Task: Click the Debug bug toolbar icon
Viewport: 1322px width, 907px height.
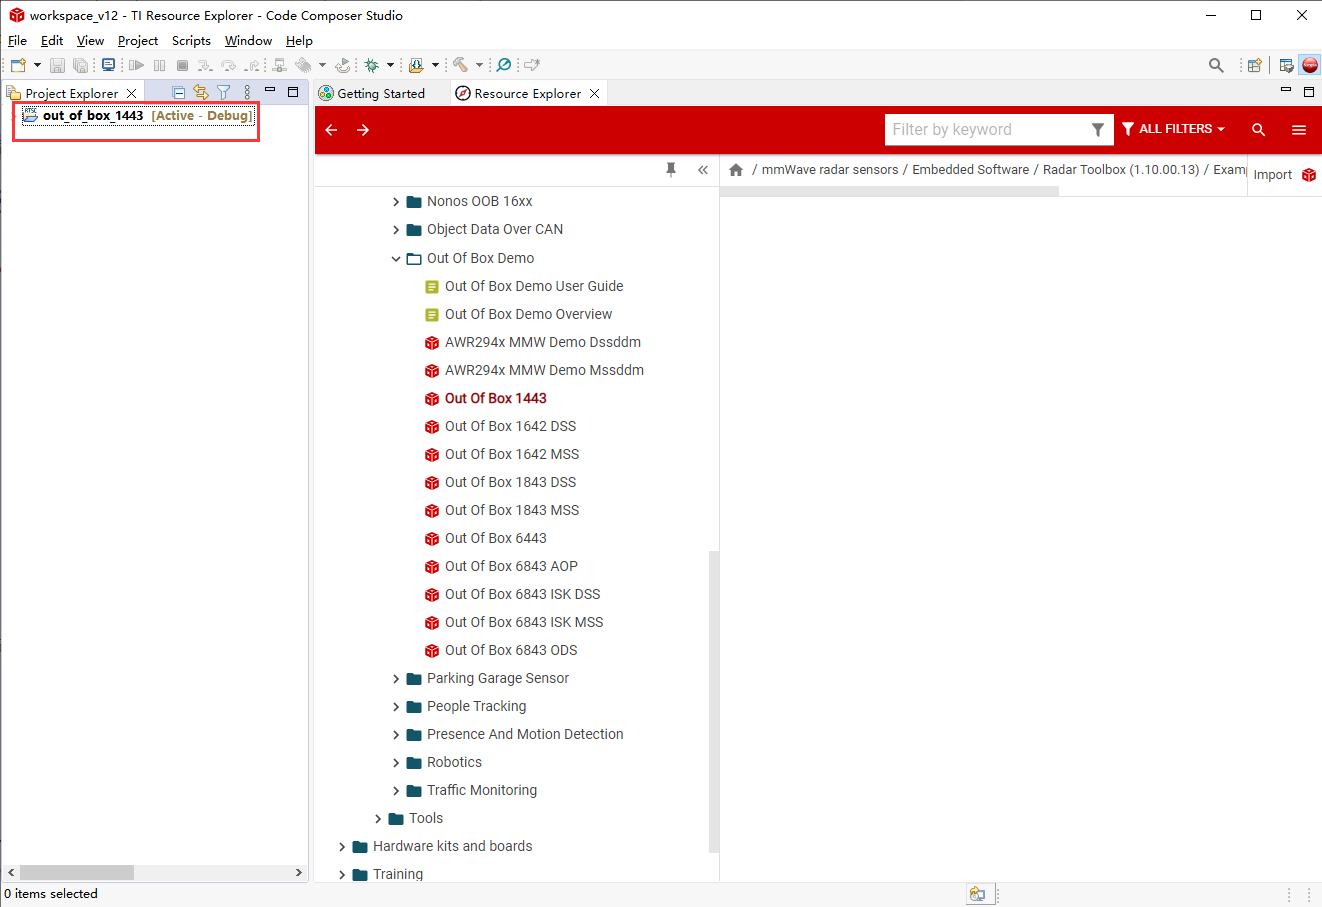Action: pyautogui.click(x=371, y=65)
